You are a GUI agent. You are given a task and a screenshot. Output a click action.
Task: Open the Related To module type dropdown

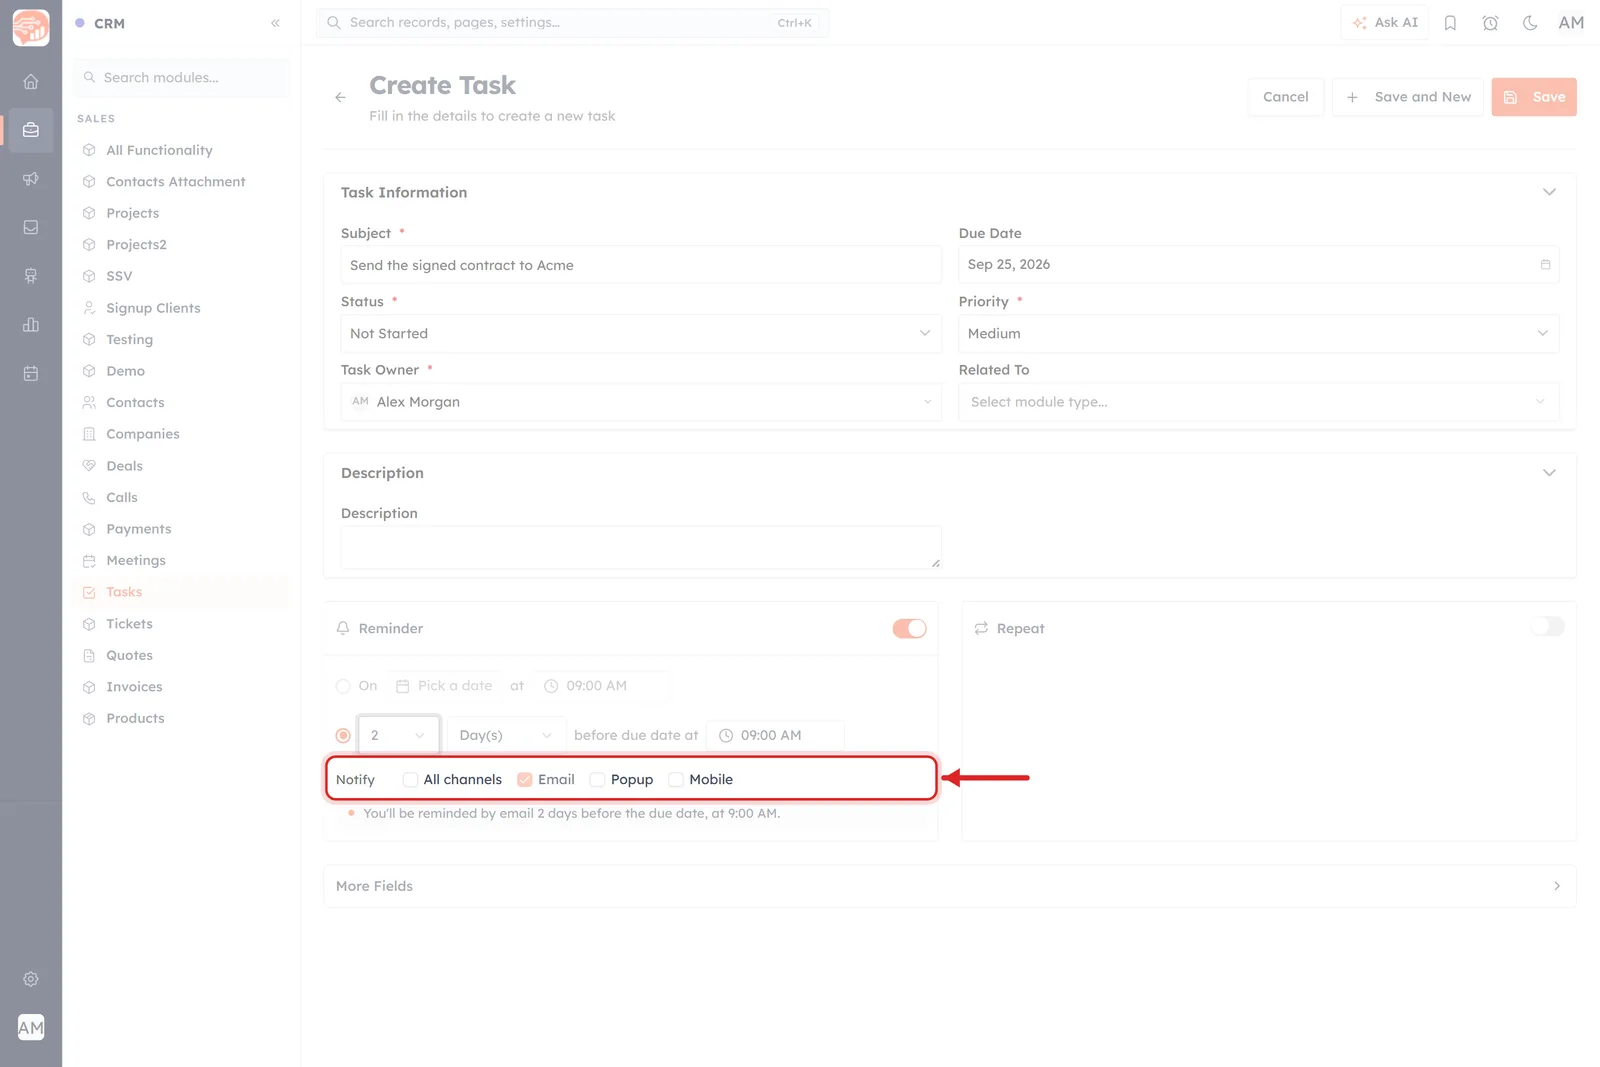coord(1258,402)
